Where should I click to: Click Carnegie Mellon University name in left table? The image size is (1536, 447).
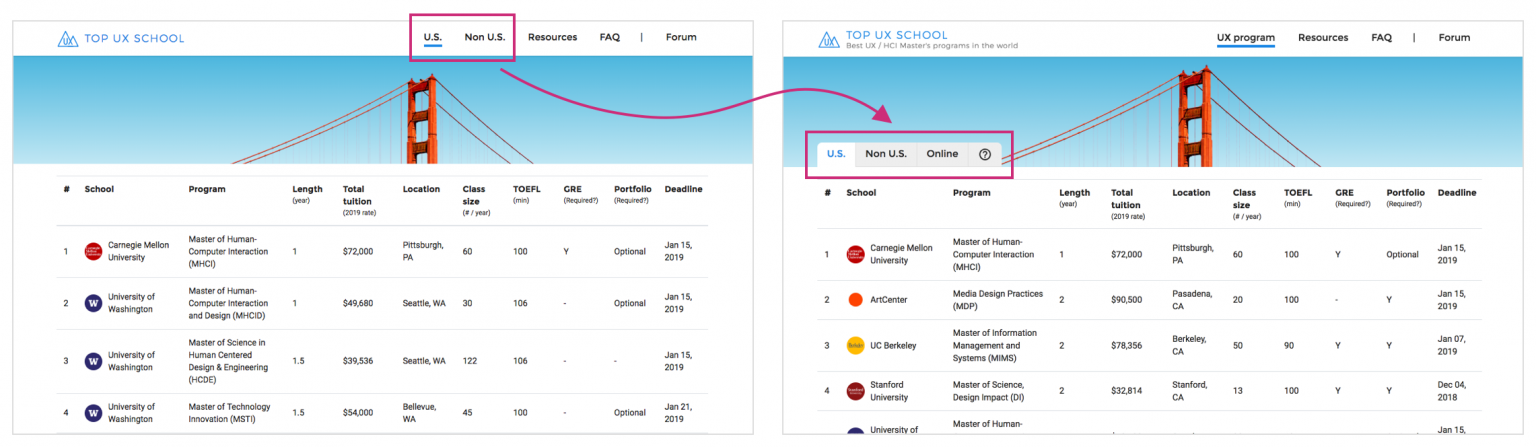click(x=139, y=251)
